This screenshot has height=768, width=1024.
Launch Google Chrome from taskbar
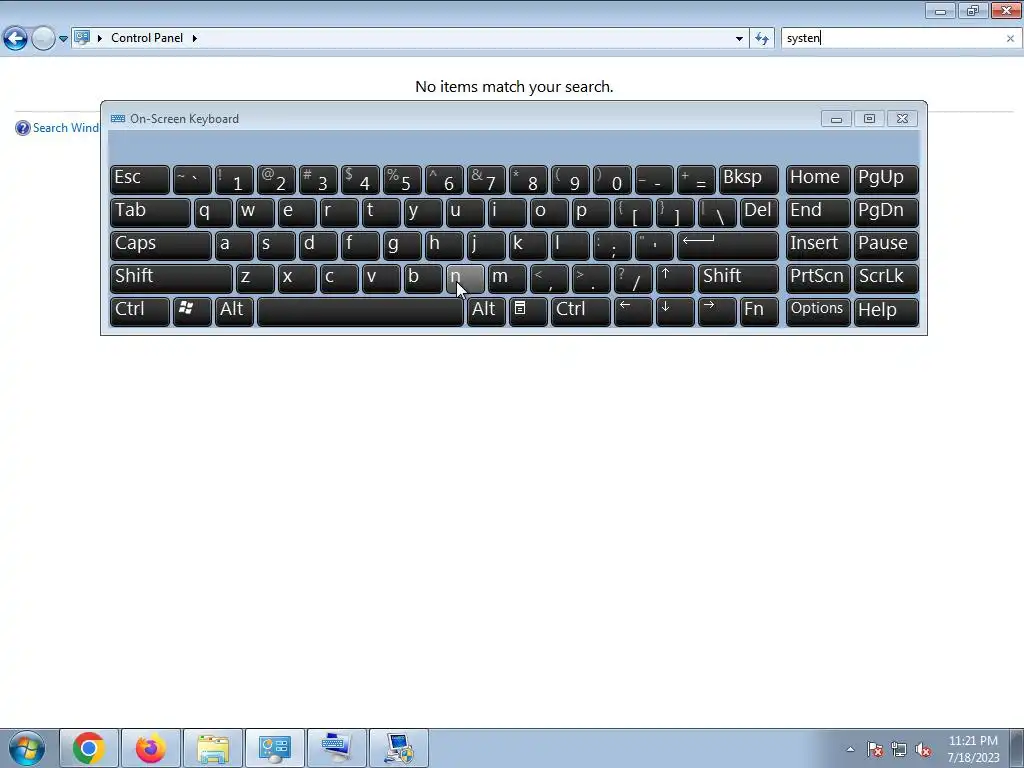tap(89, 748)
